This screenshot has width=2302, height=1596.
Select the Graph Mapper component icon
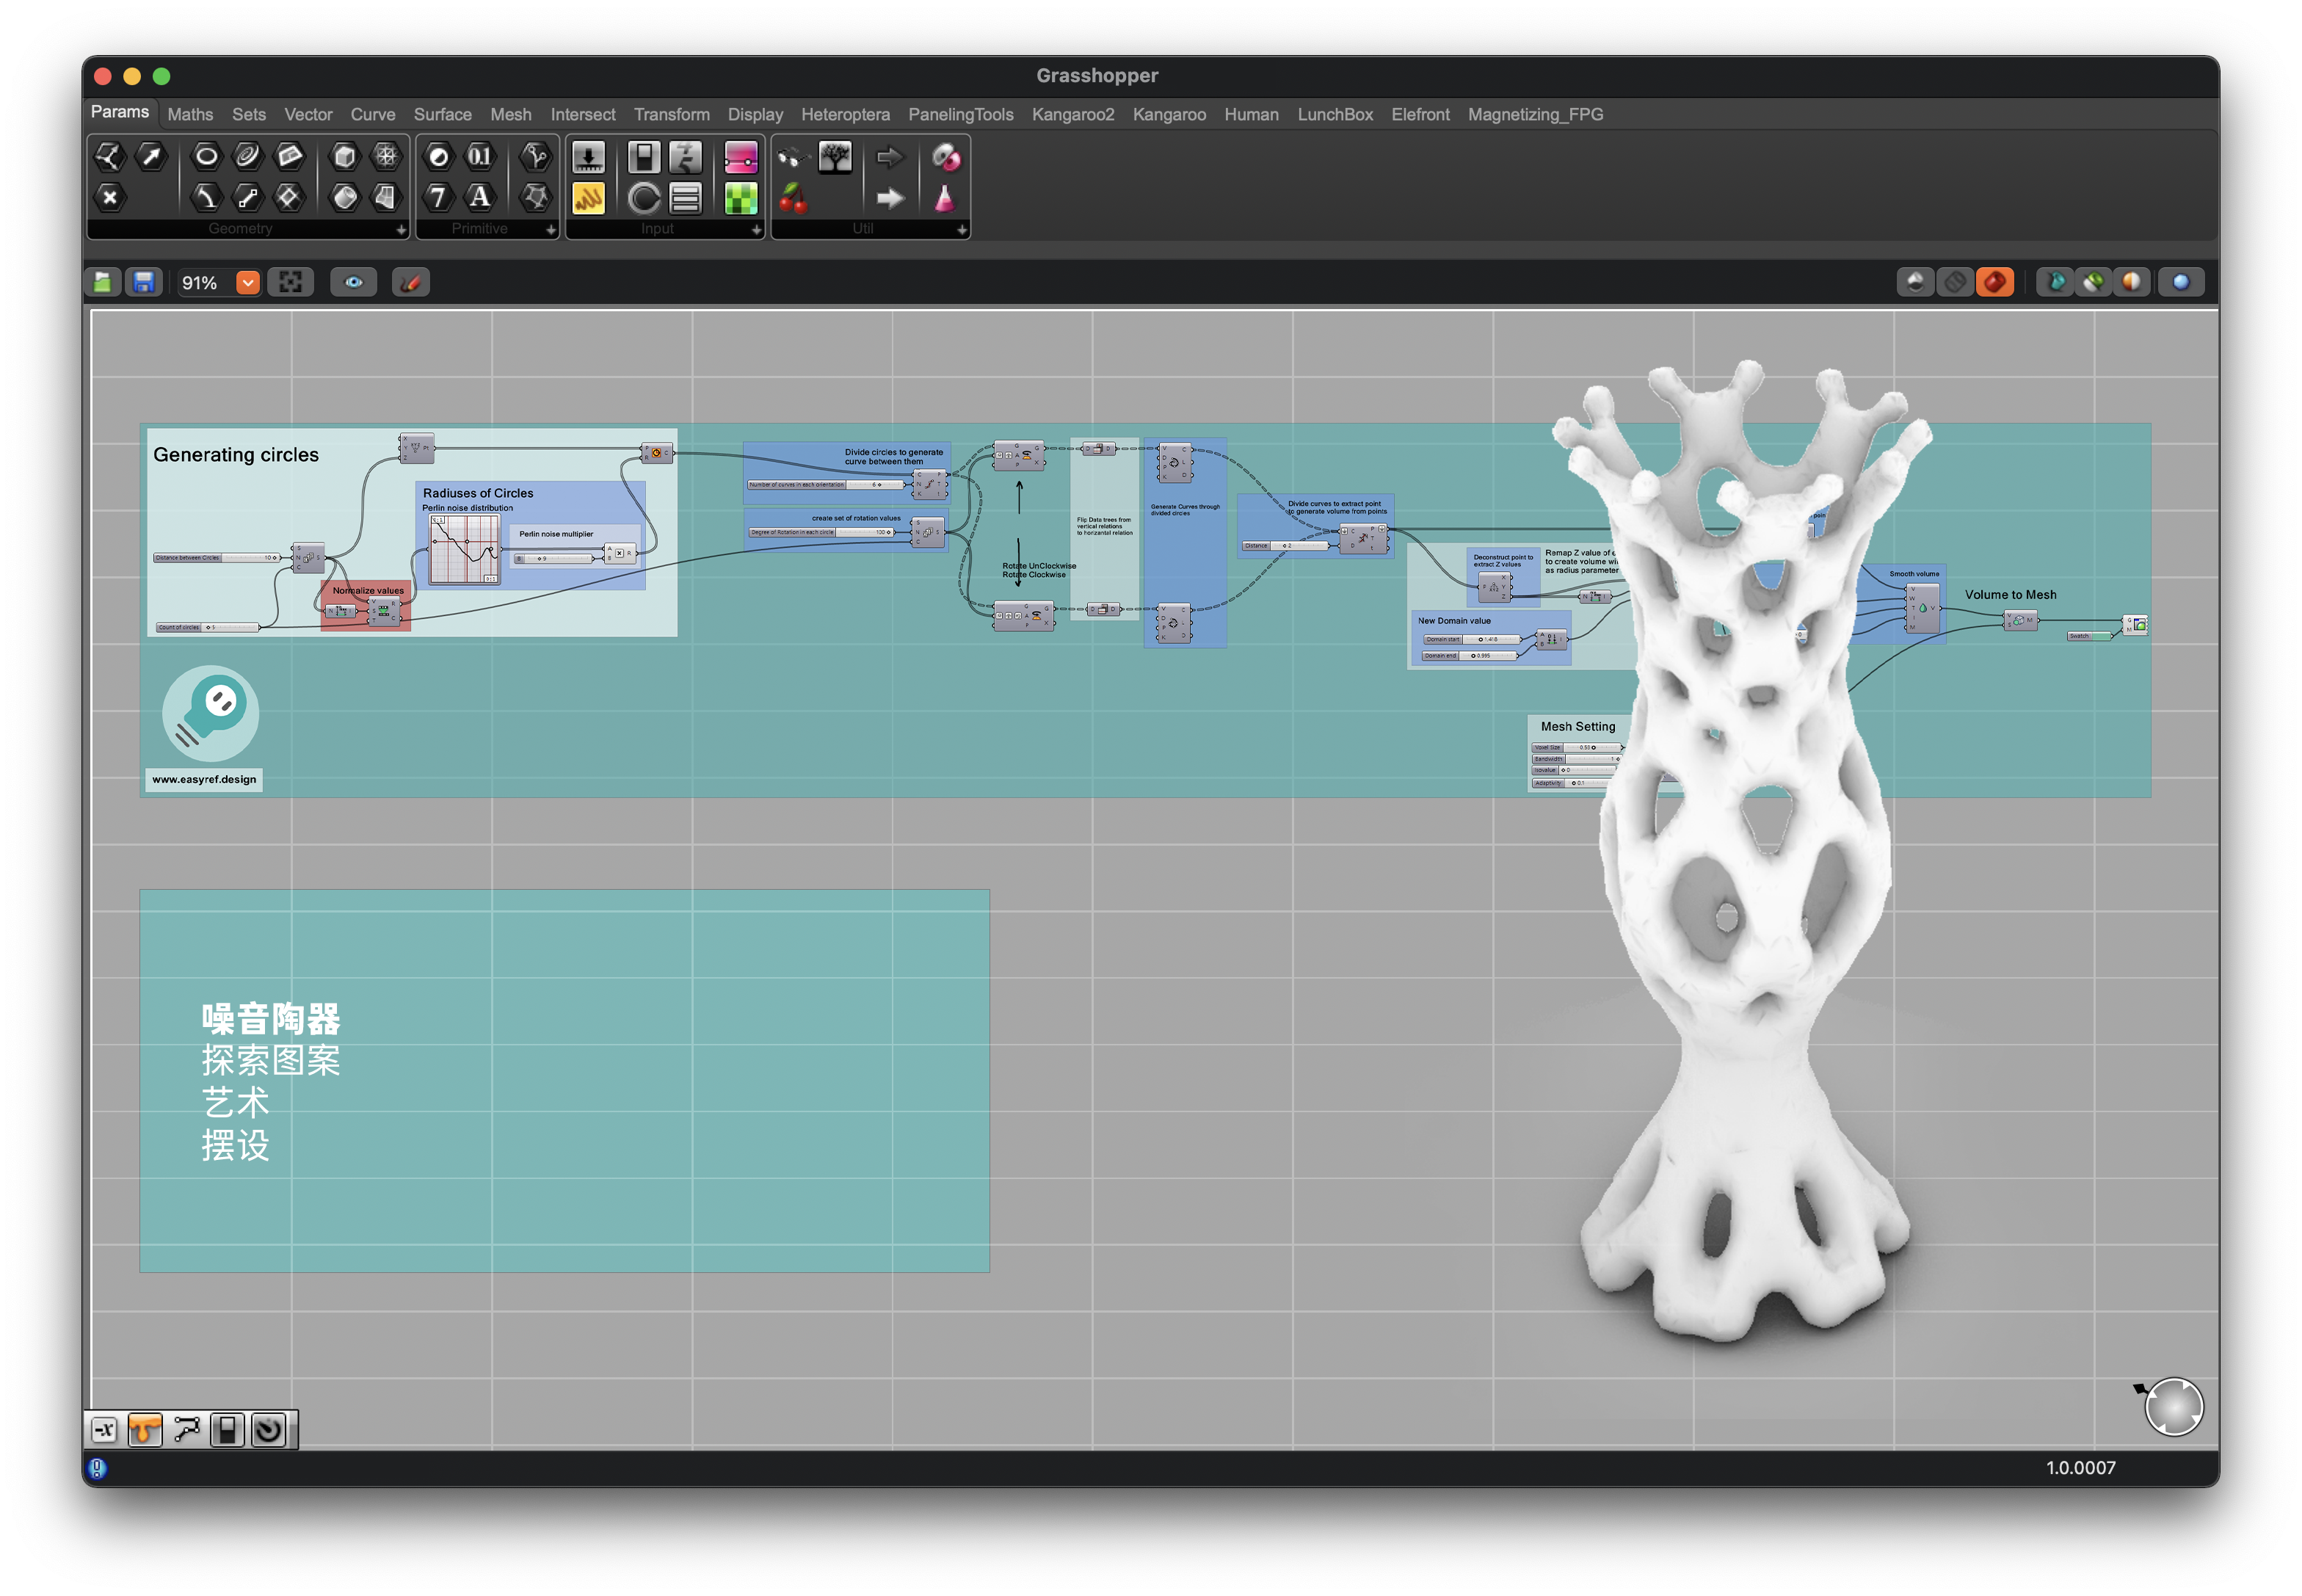pyautogui.click(x=588, y=198)
